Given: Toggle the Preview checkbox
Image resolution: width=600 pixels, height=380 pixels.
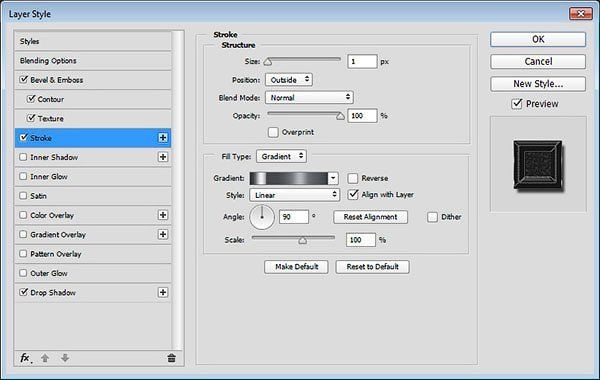Looking at the screenshot, I should point(517,104).
